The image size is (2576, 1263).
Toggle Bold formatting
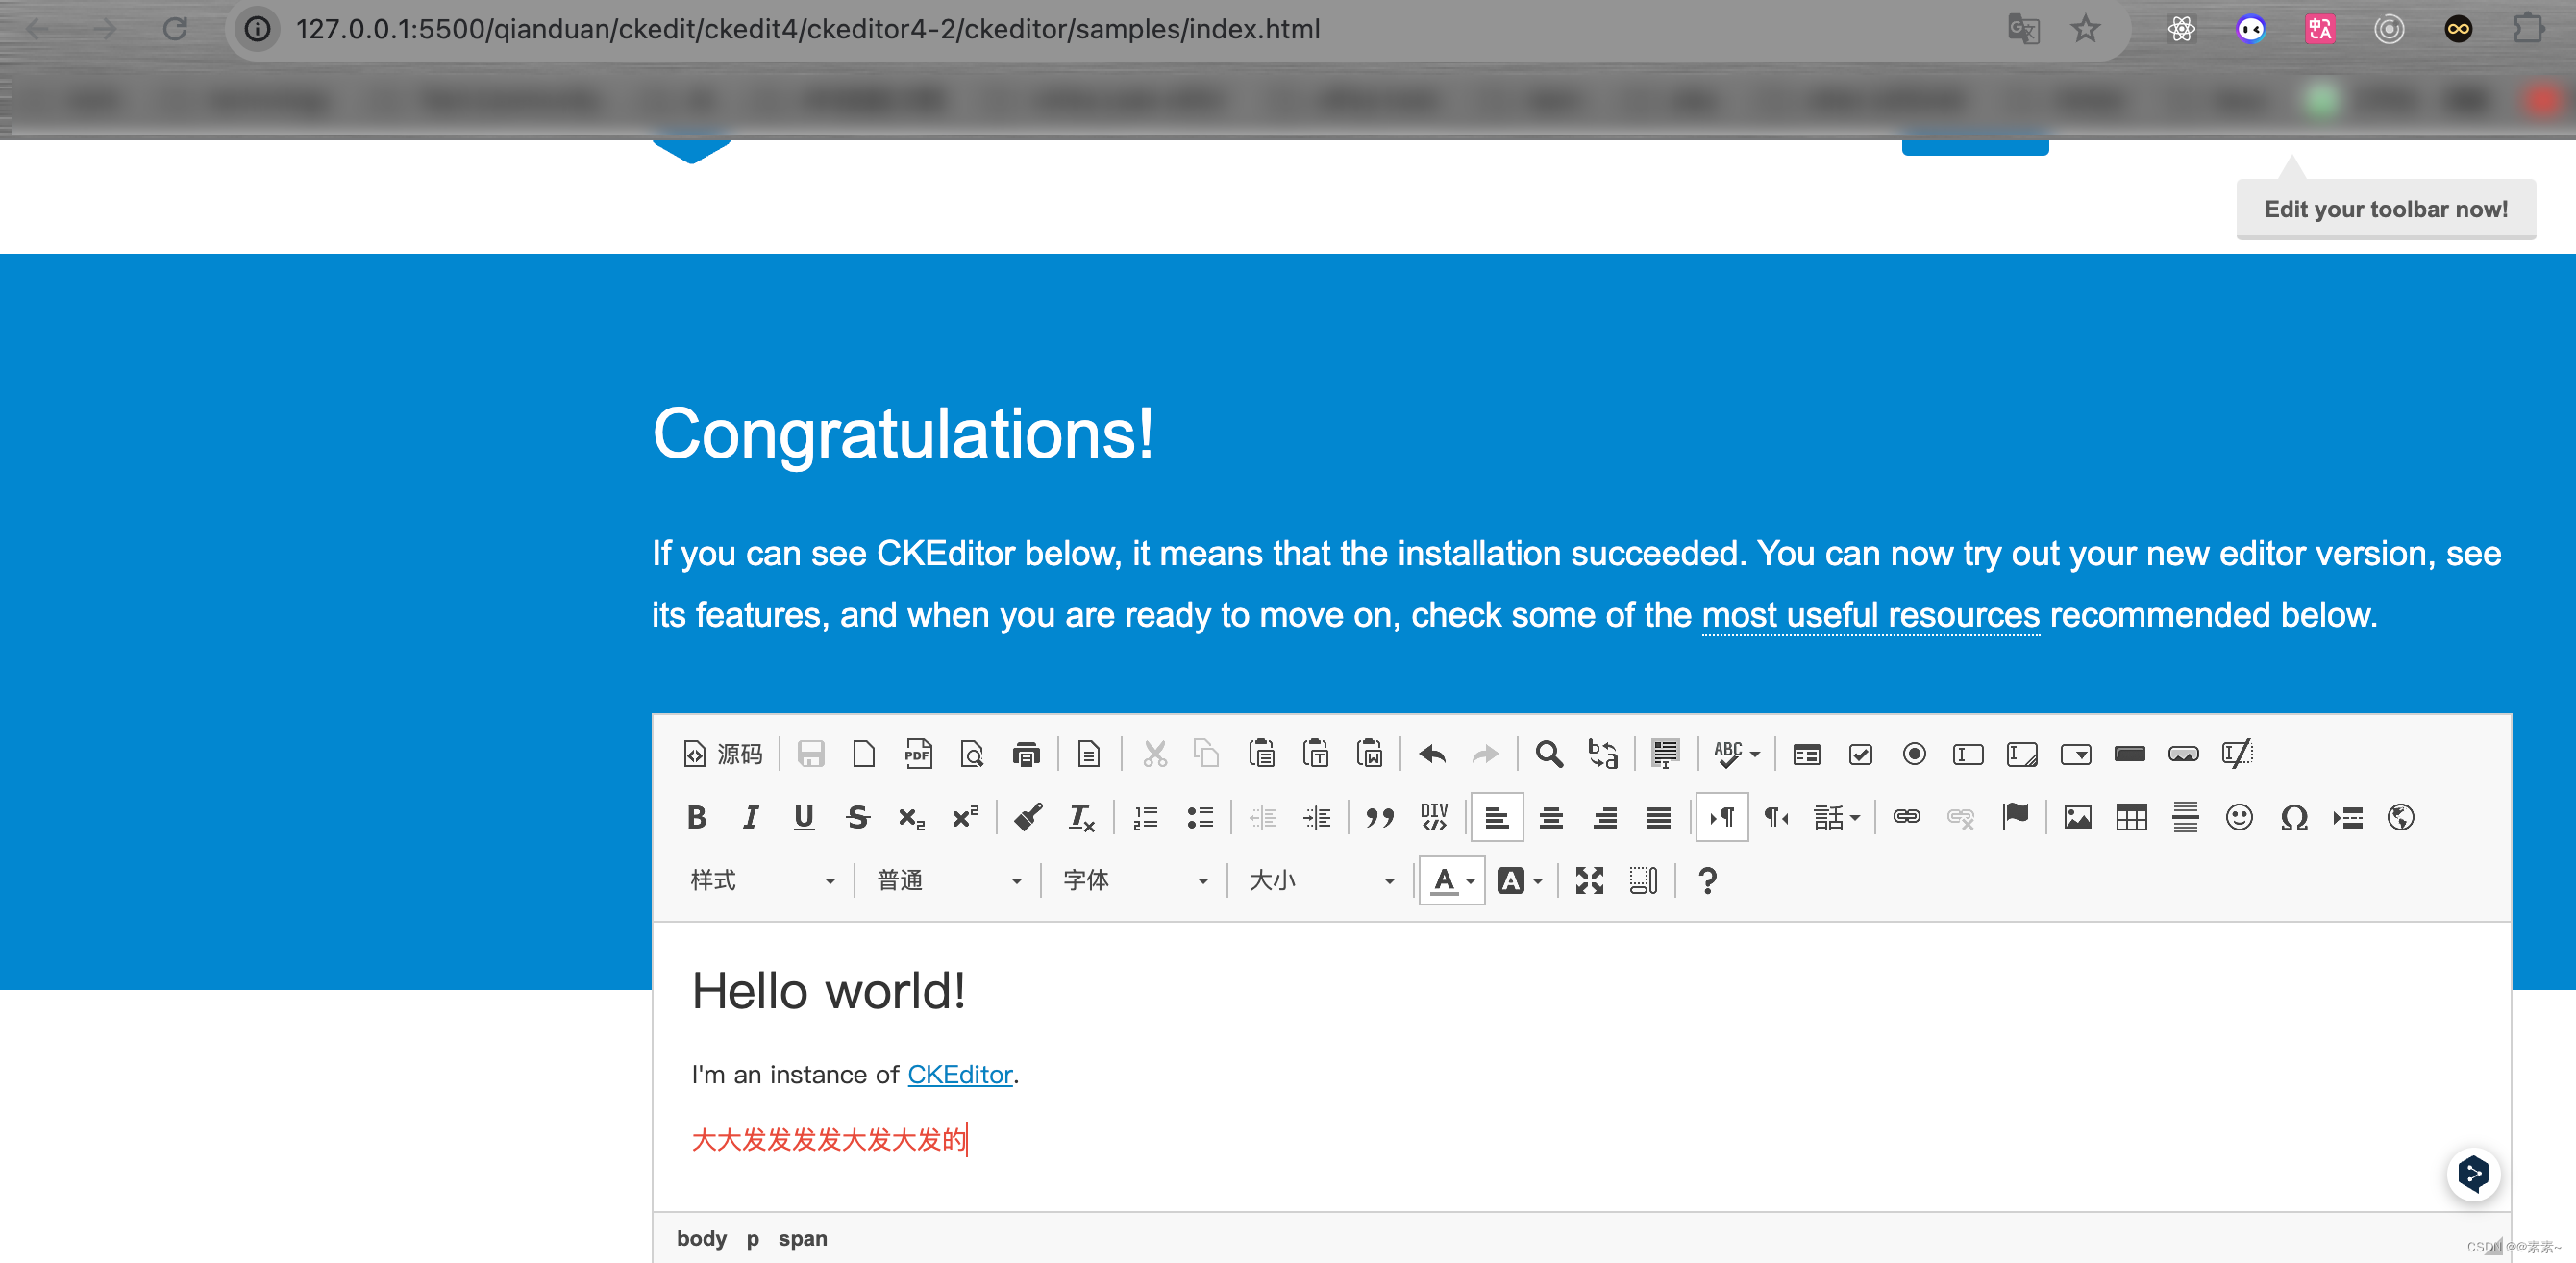697,818
